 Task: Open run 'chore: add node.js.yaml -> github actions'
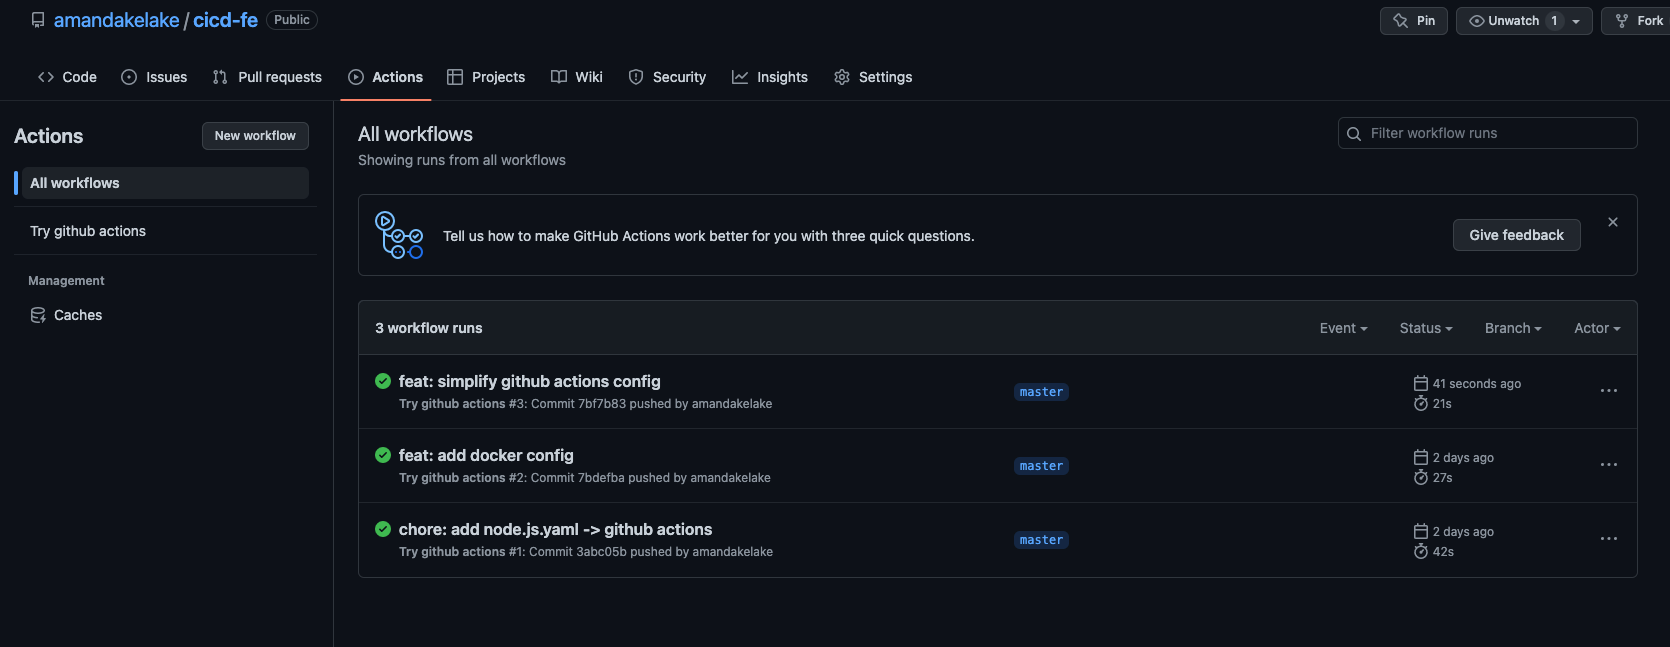[555, 529]
